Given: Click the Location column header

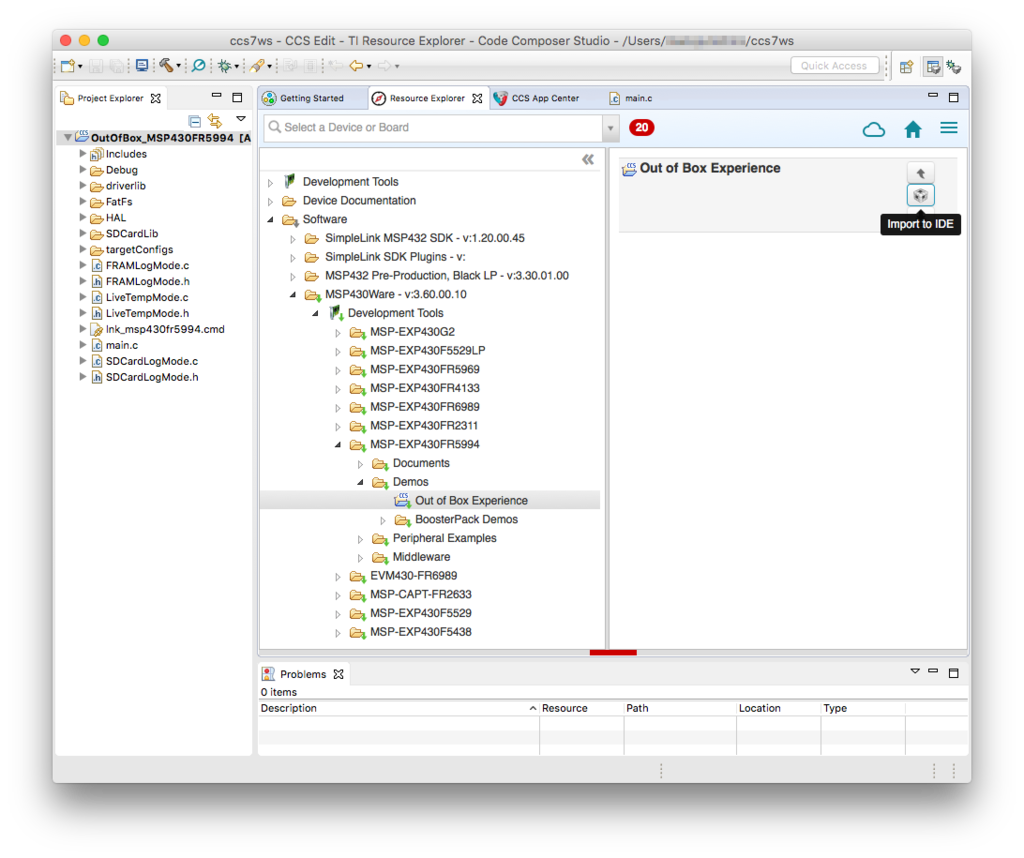Looking at the screenshot, I should click(778, 708).
